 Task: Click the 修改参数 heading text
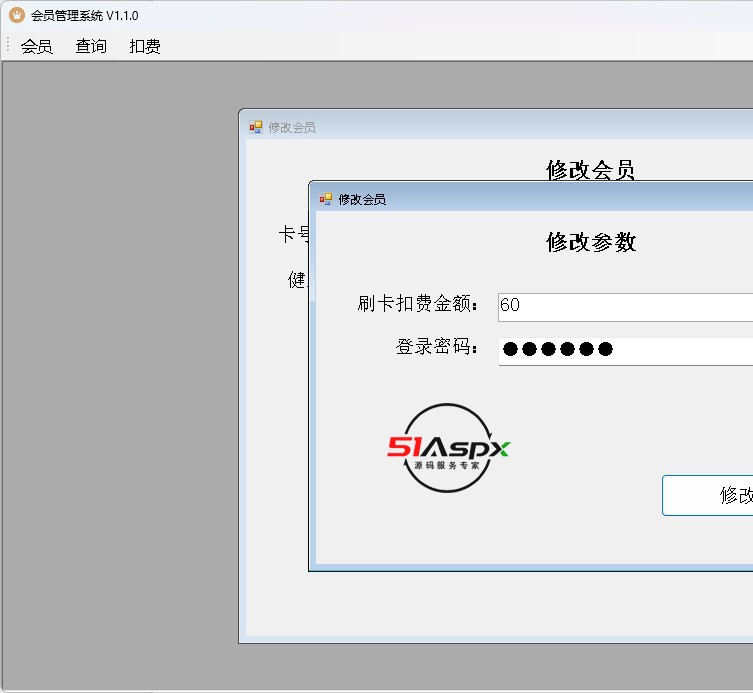(591, 242)
